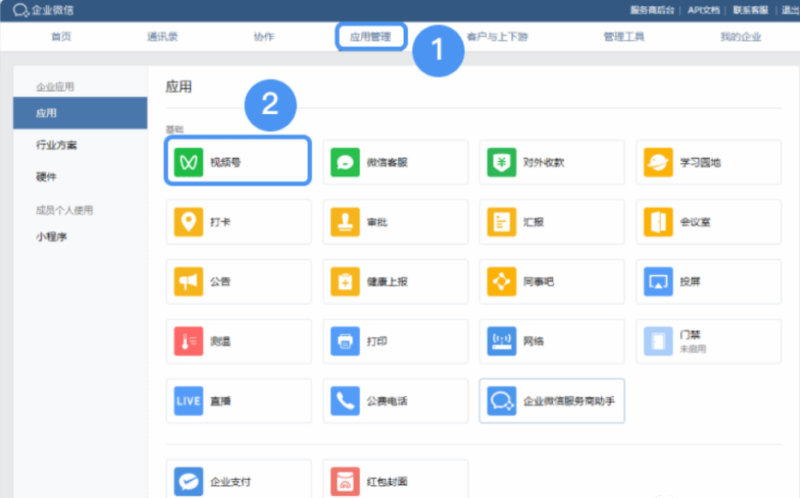The width and height of the screenshot is (800, 498).
Task: Switch to the 协作 tab
Action: click(x=264, y=37)
